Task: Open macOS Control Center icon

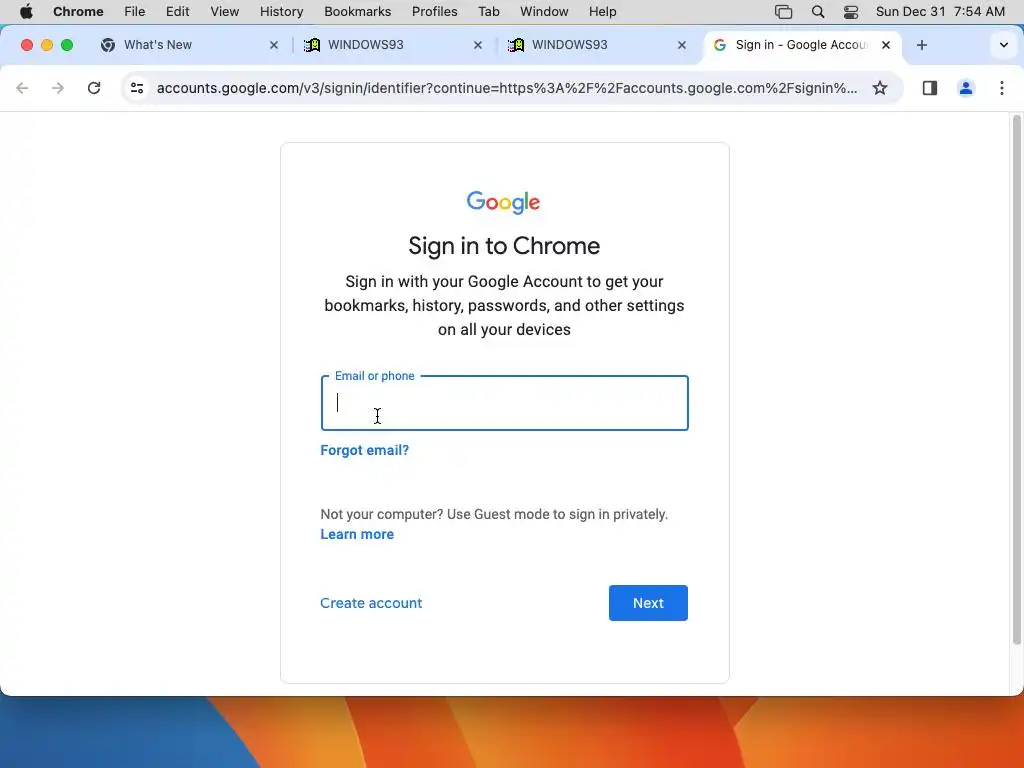Action: click(850, 12)
